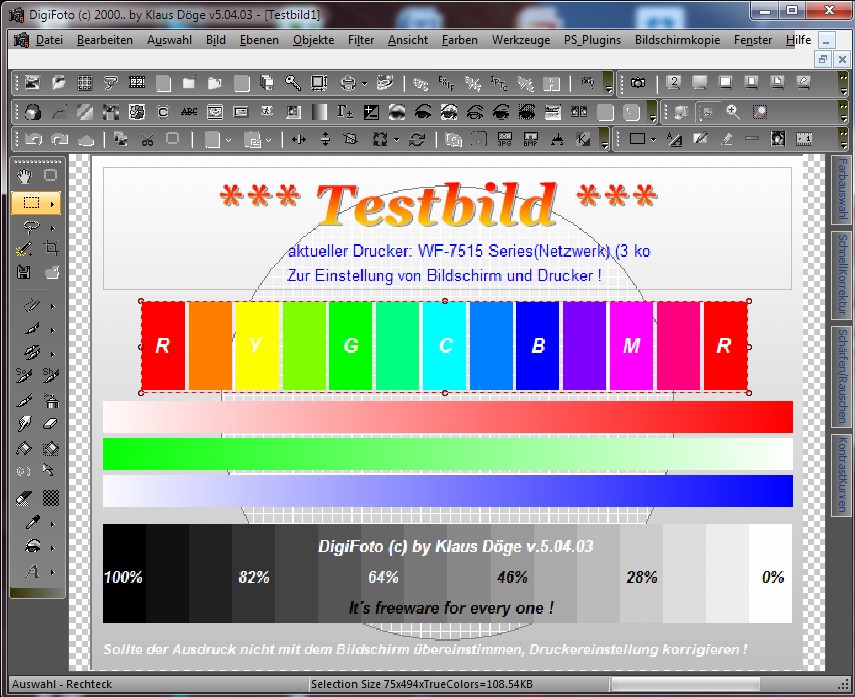855x697 pixels.
Task: Click the Save as BMP icon
Action: click(x=531, y=140)
